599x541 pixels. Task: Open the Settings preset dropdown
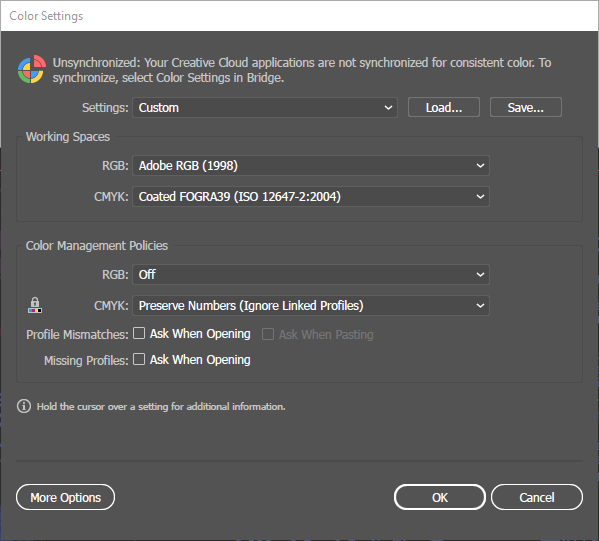pyautogui.click(x=265, y=107)
